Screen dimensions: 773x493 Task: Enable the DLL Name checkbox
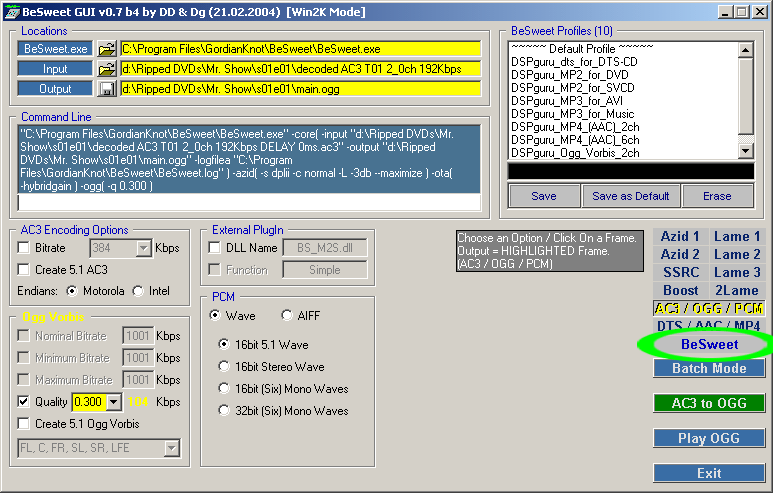tap(214, 247)
